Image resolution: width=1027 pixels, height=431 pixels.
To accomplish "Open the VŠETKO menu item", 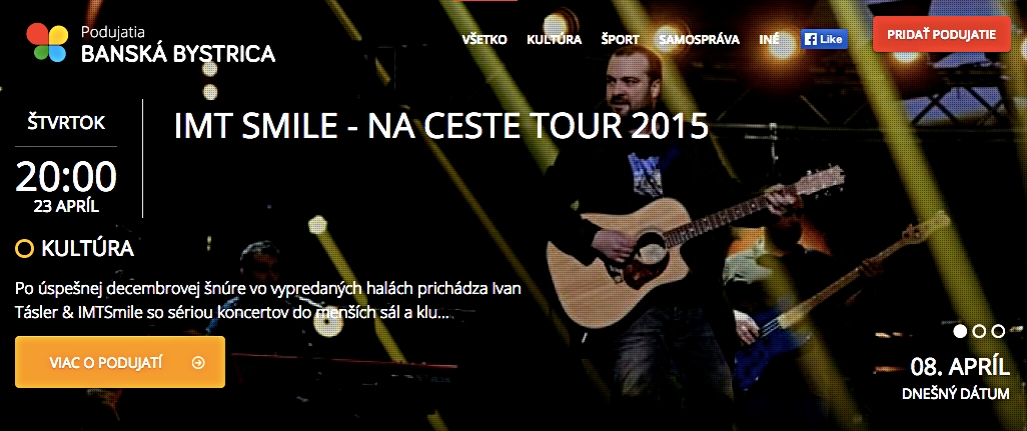I will pyautogui.click(x=485, y=39).
